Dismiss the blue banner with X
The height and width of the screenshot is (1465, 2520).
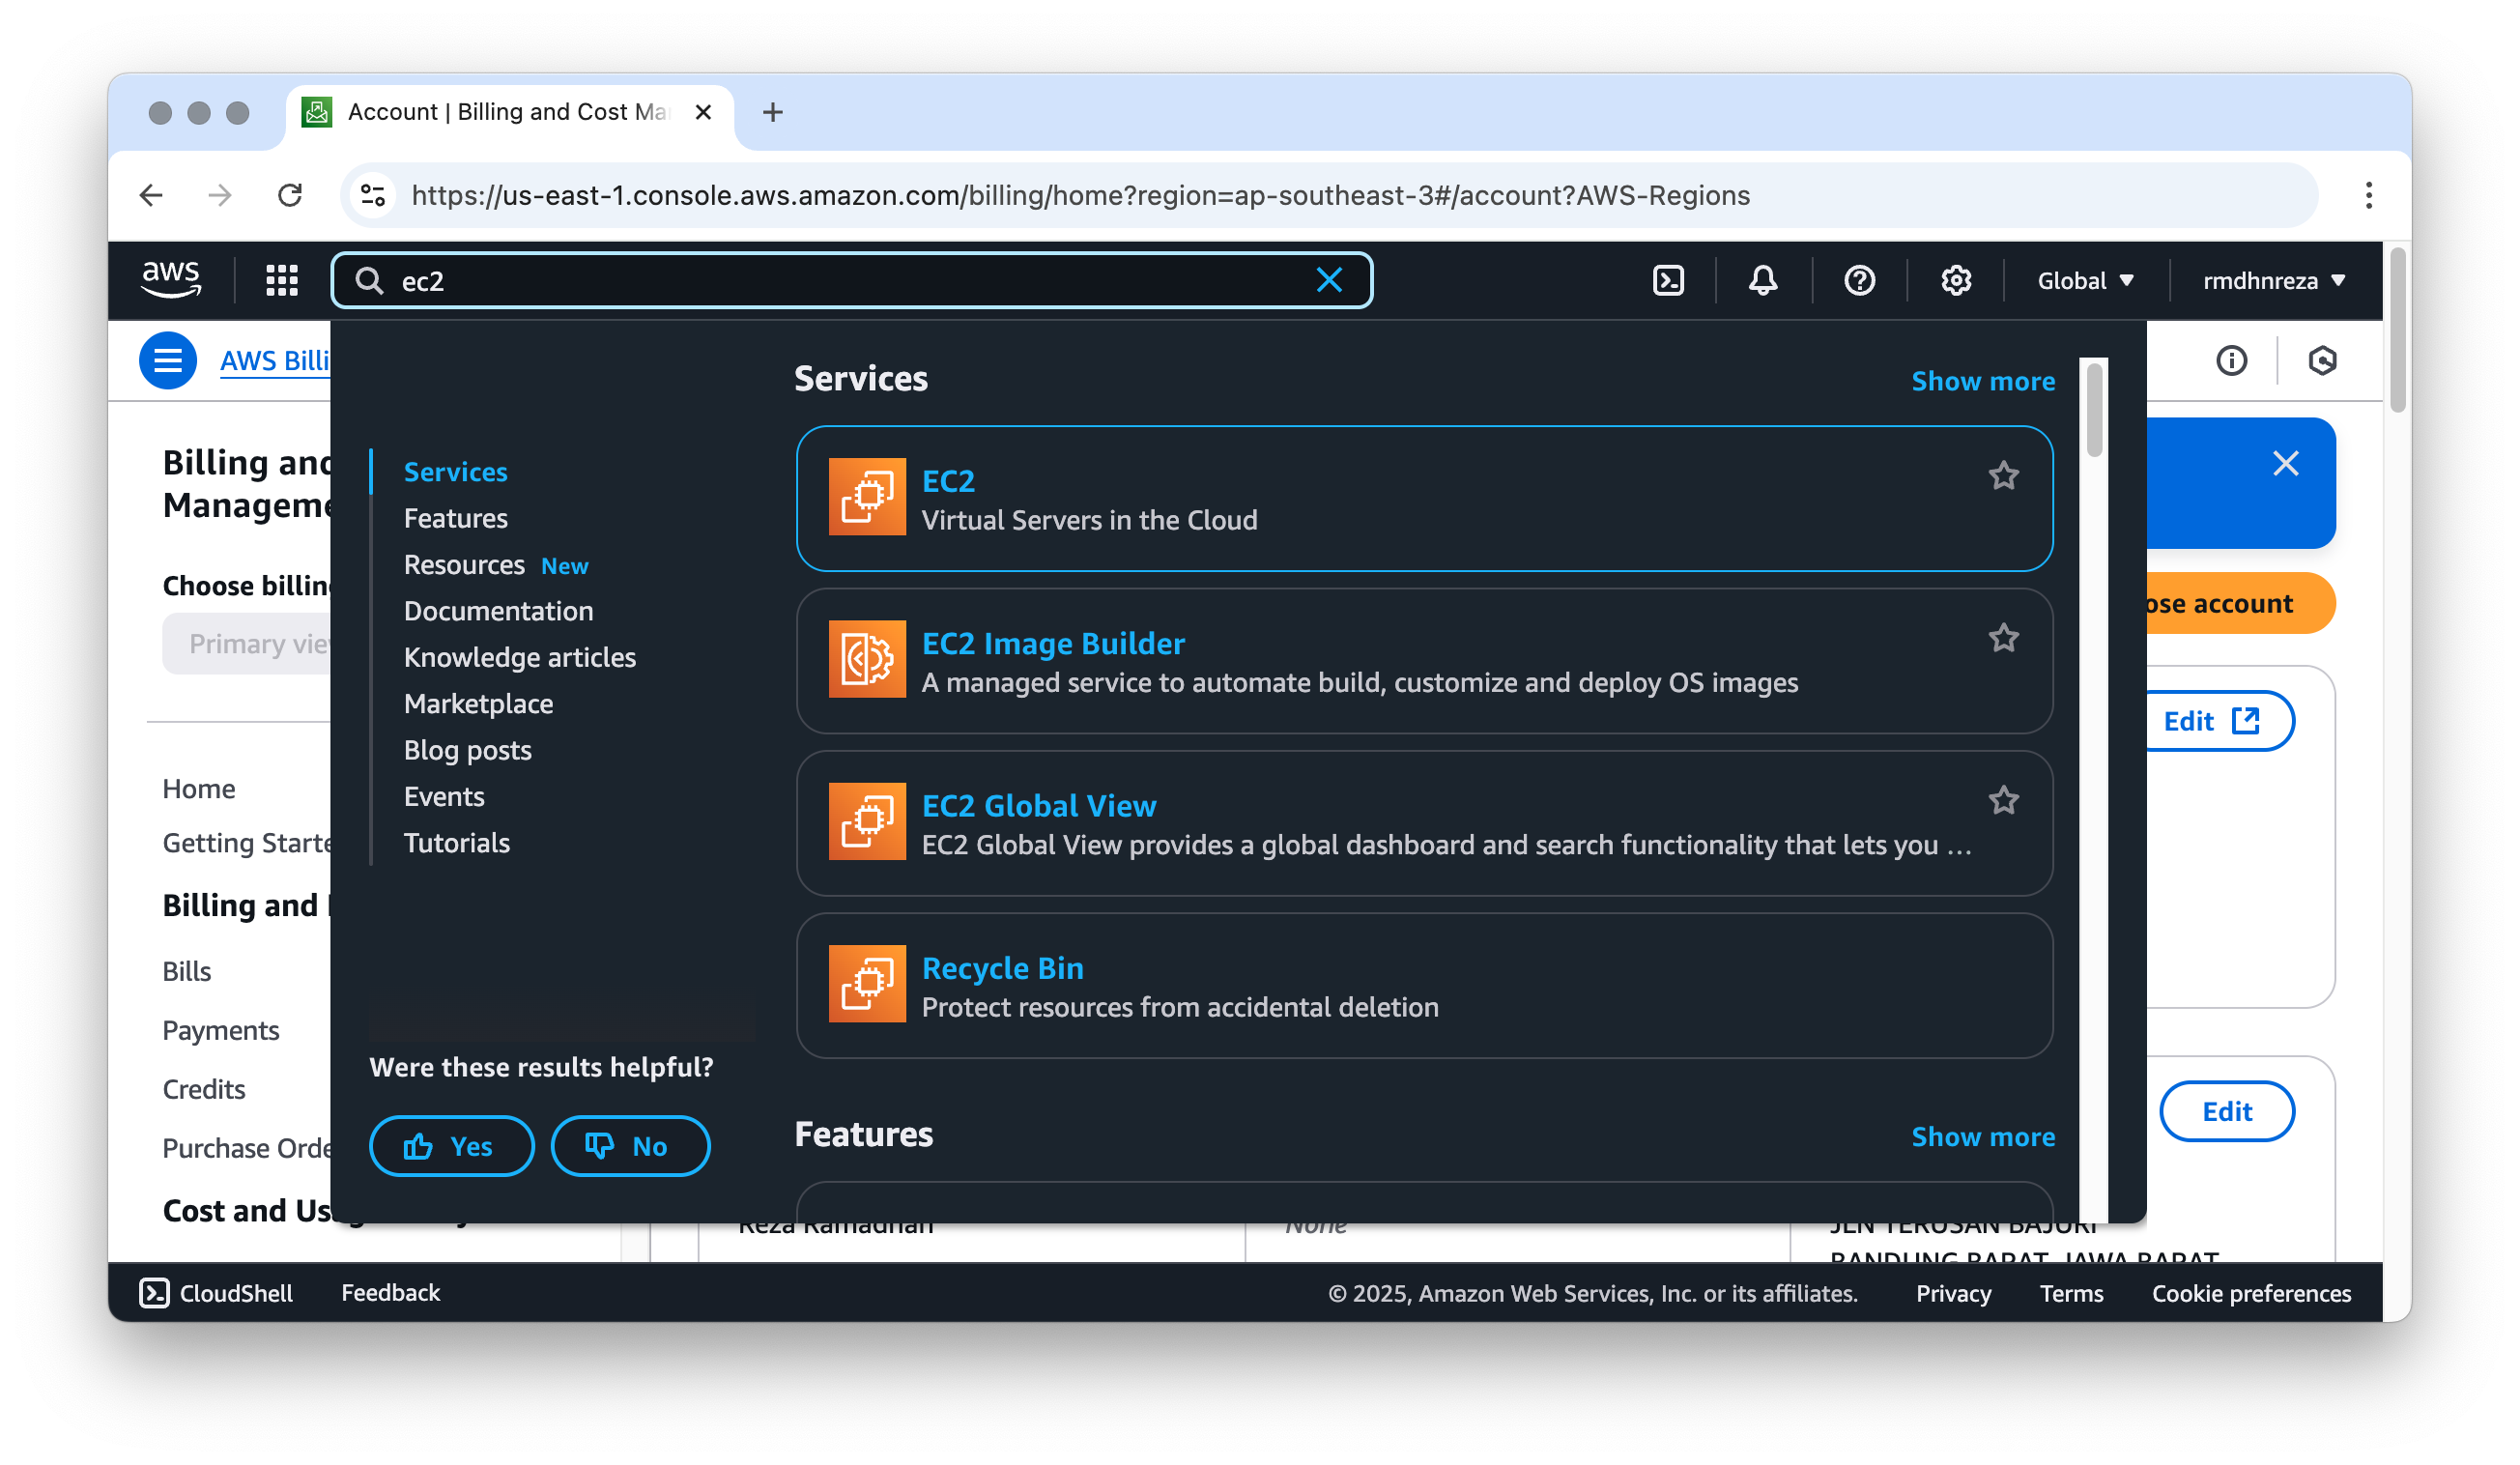tap(2284, 463)
